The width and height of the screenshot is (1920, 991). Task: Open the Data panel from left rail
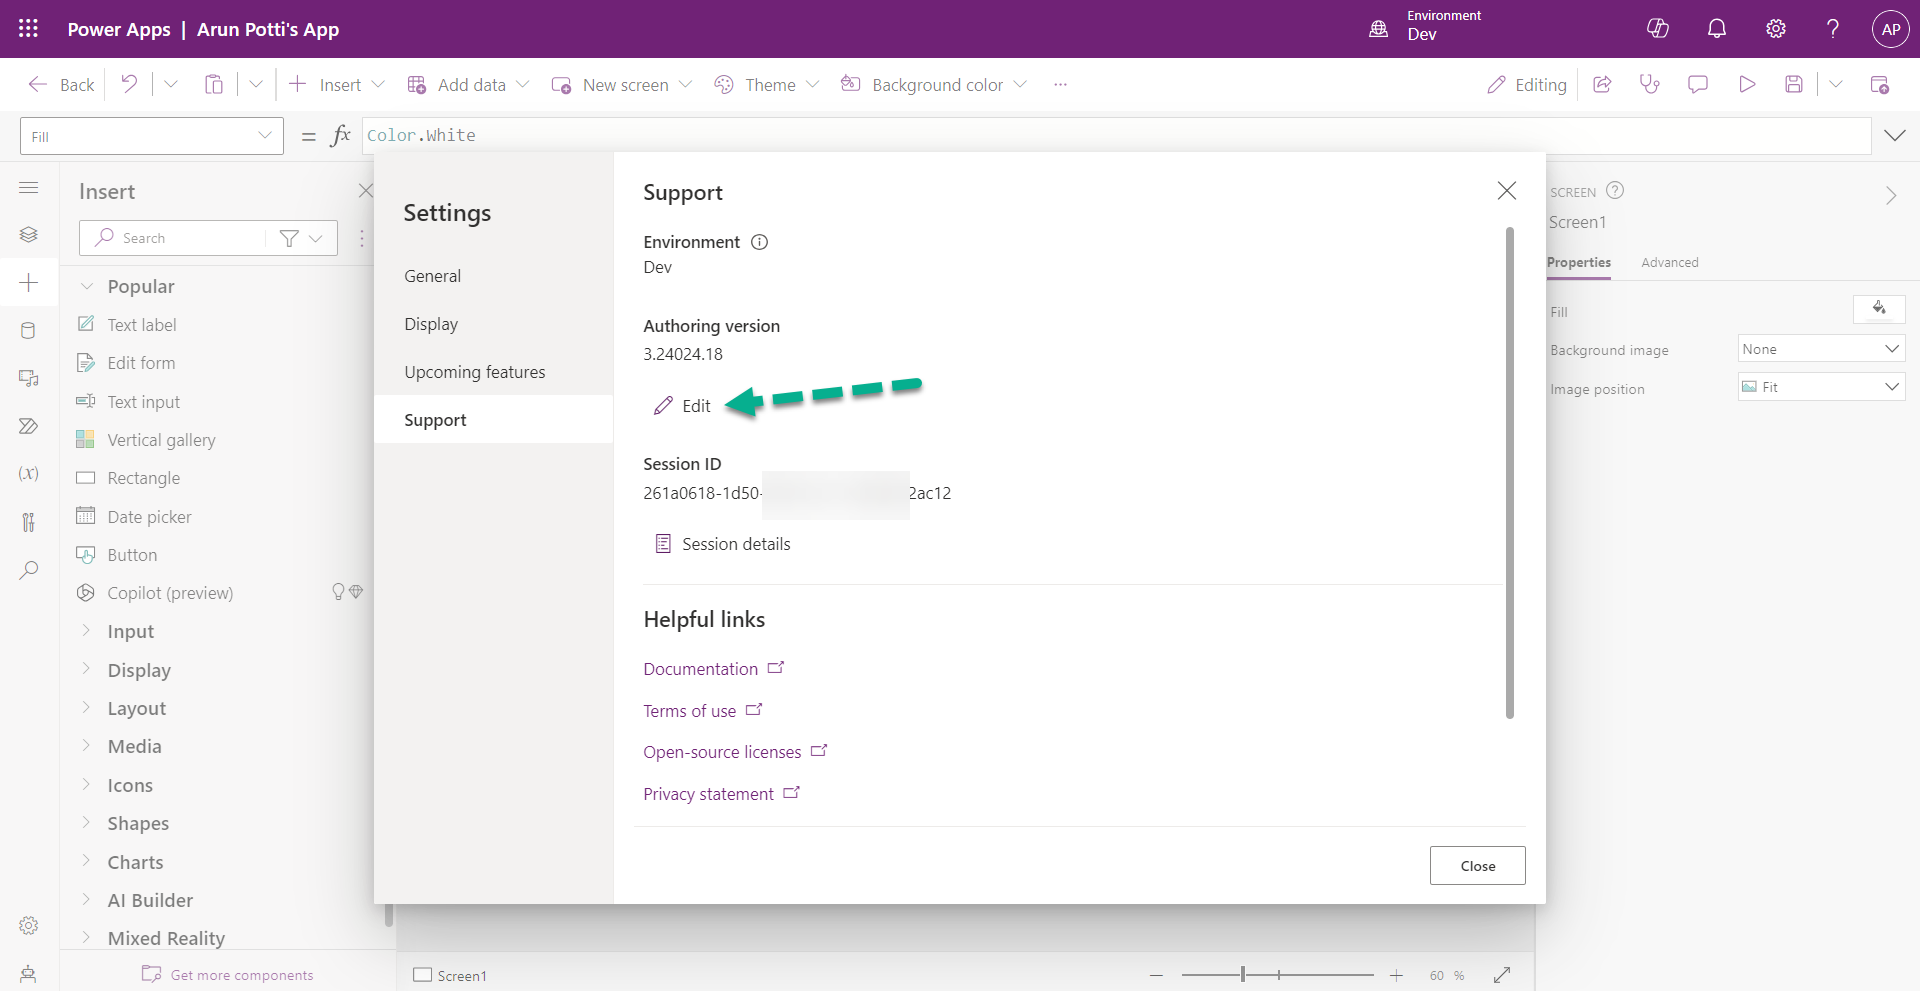click(29, 330)
